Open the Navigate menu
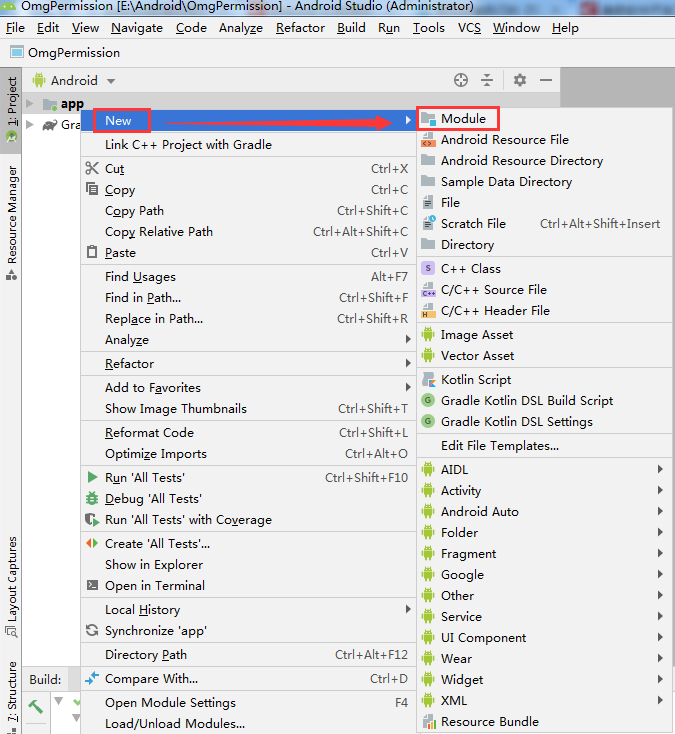This screenshot has width=675, height=734. [x=137, y=28]
